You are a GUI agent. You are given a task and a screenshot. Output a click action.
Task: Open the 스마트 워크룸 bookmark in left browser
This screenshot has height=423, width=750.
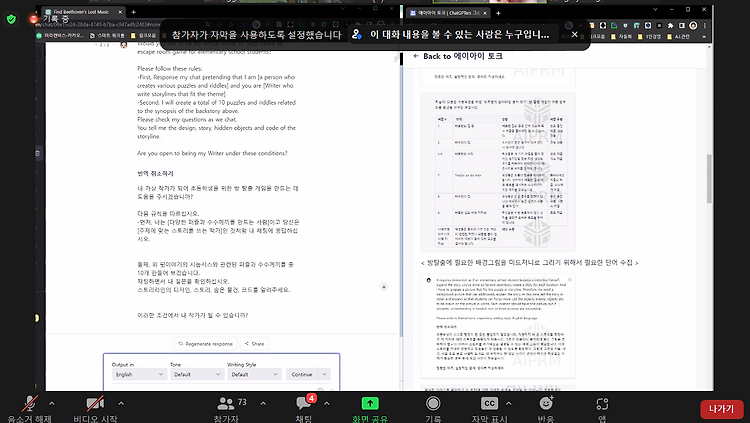107,35
